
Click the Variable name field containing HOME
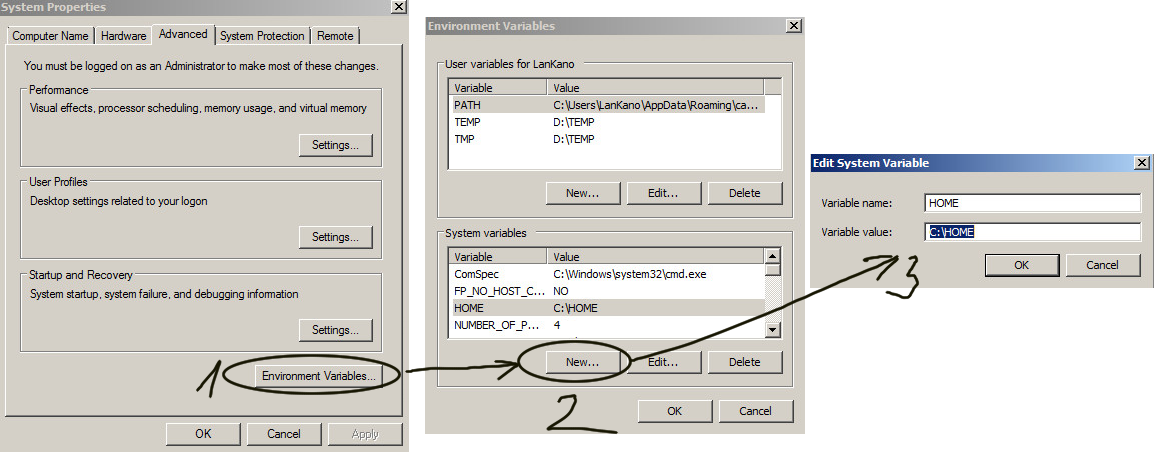[x=1033, y=203]
